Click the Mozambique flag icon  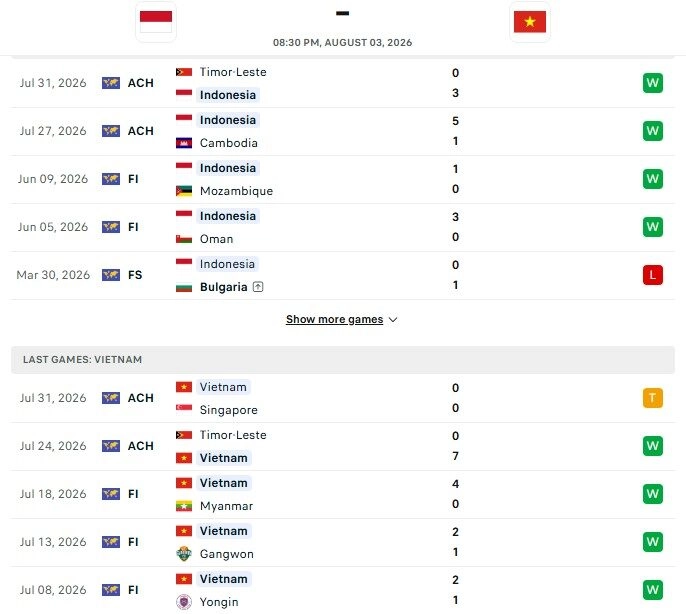pyautogui.click(x=184, y=191)
